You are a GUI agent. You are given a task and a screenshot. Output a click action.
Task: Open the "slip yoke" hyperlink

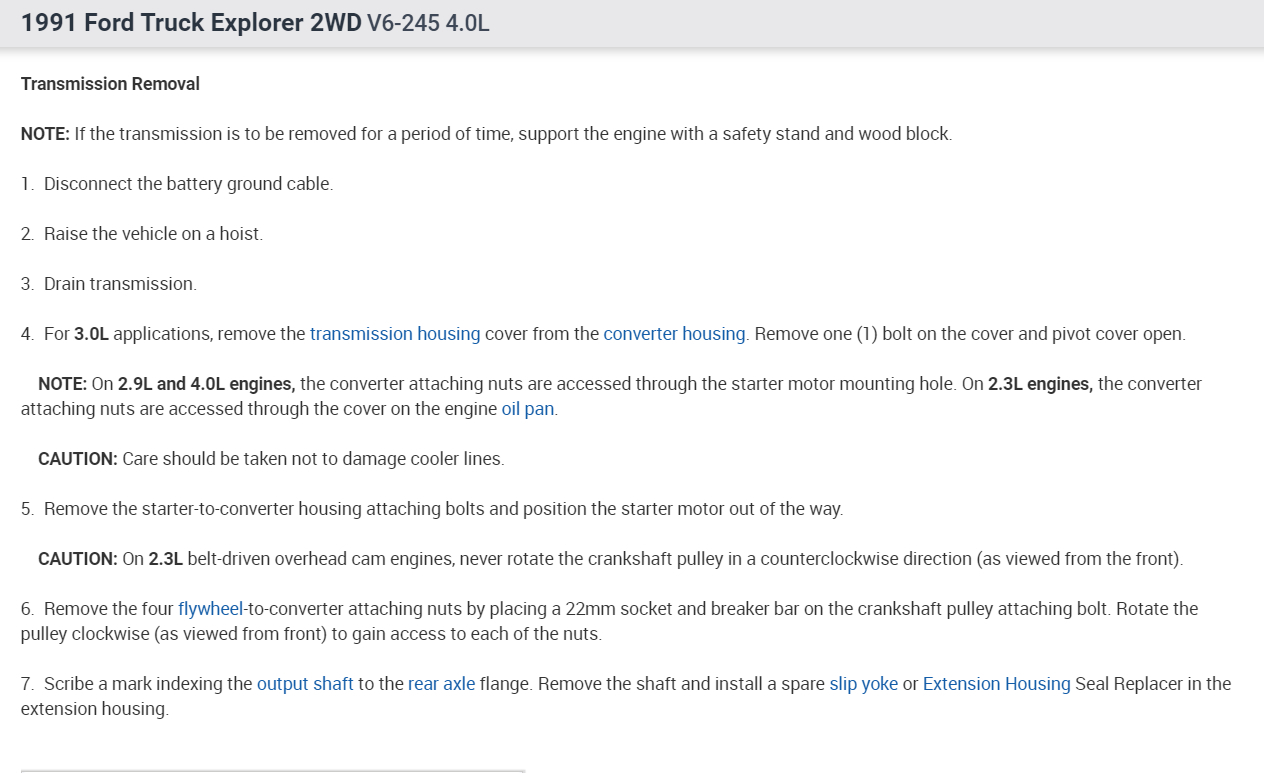863,684
